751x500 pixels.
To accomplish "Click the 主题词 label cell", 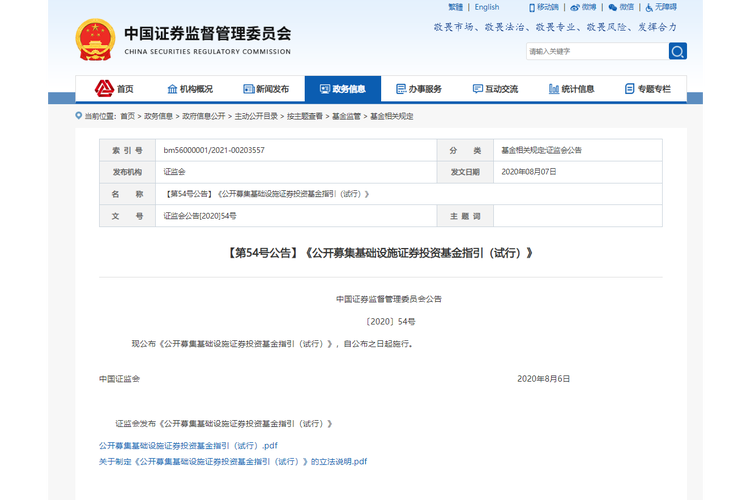I will [465, 216].
